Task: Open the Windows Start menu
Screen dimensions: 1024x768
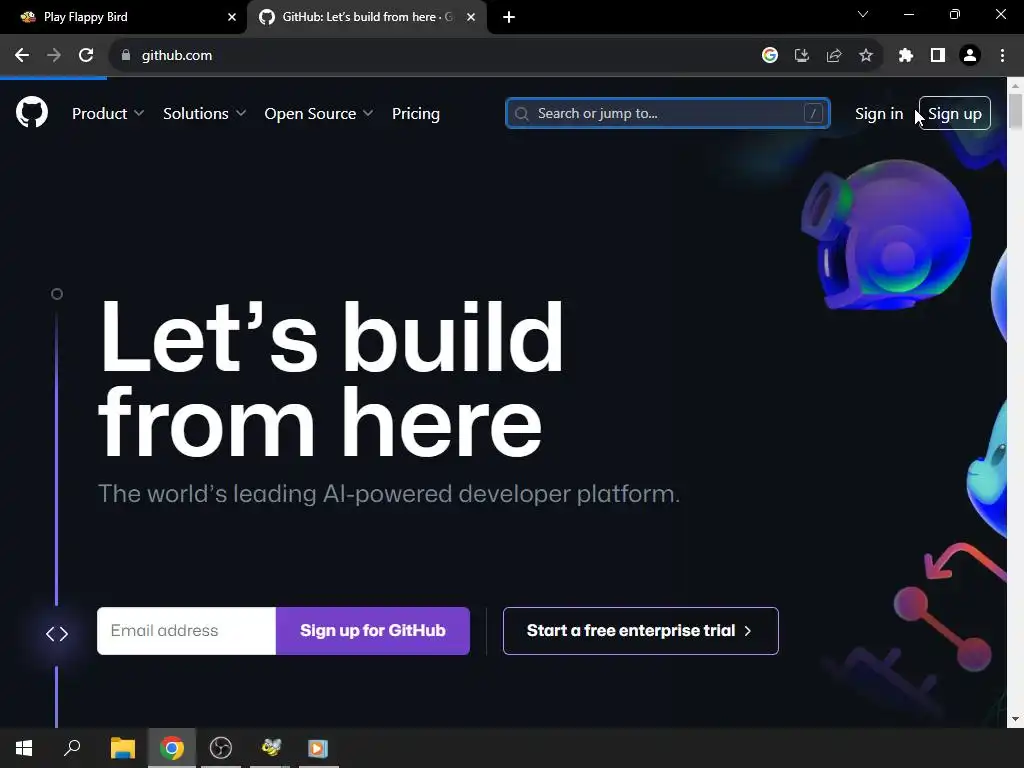Action: pyautogui.click(x=24, y=748)
